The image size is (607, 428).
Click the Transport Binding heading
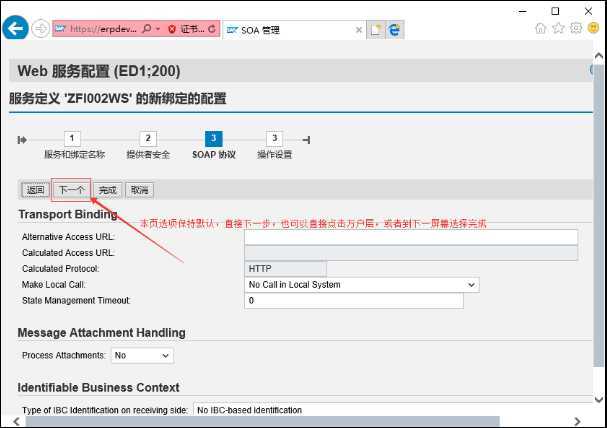pyautogui.click(x=68, y=214)
